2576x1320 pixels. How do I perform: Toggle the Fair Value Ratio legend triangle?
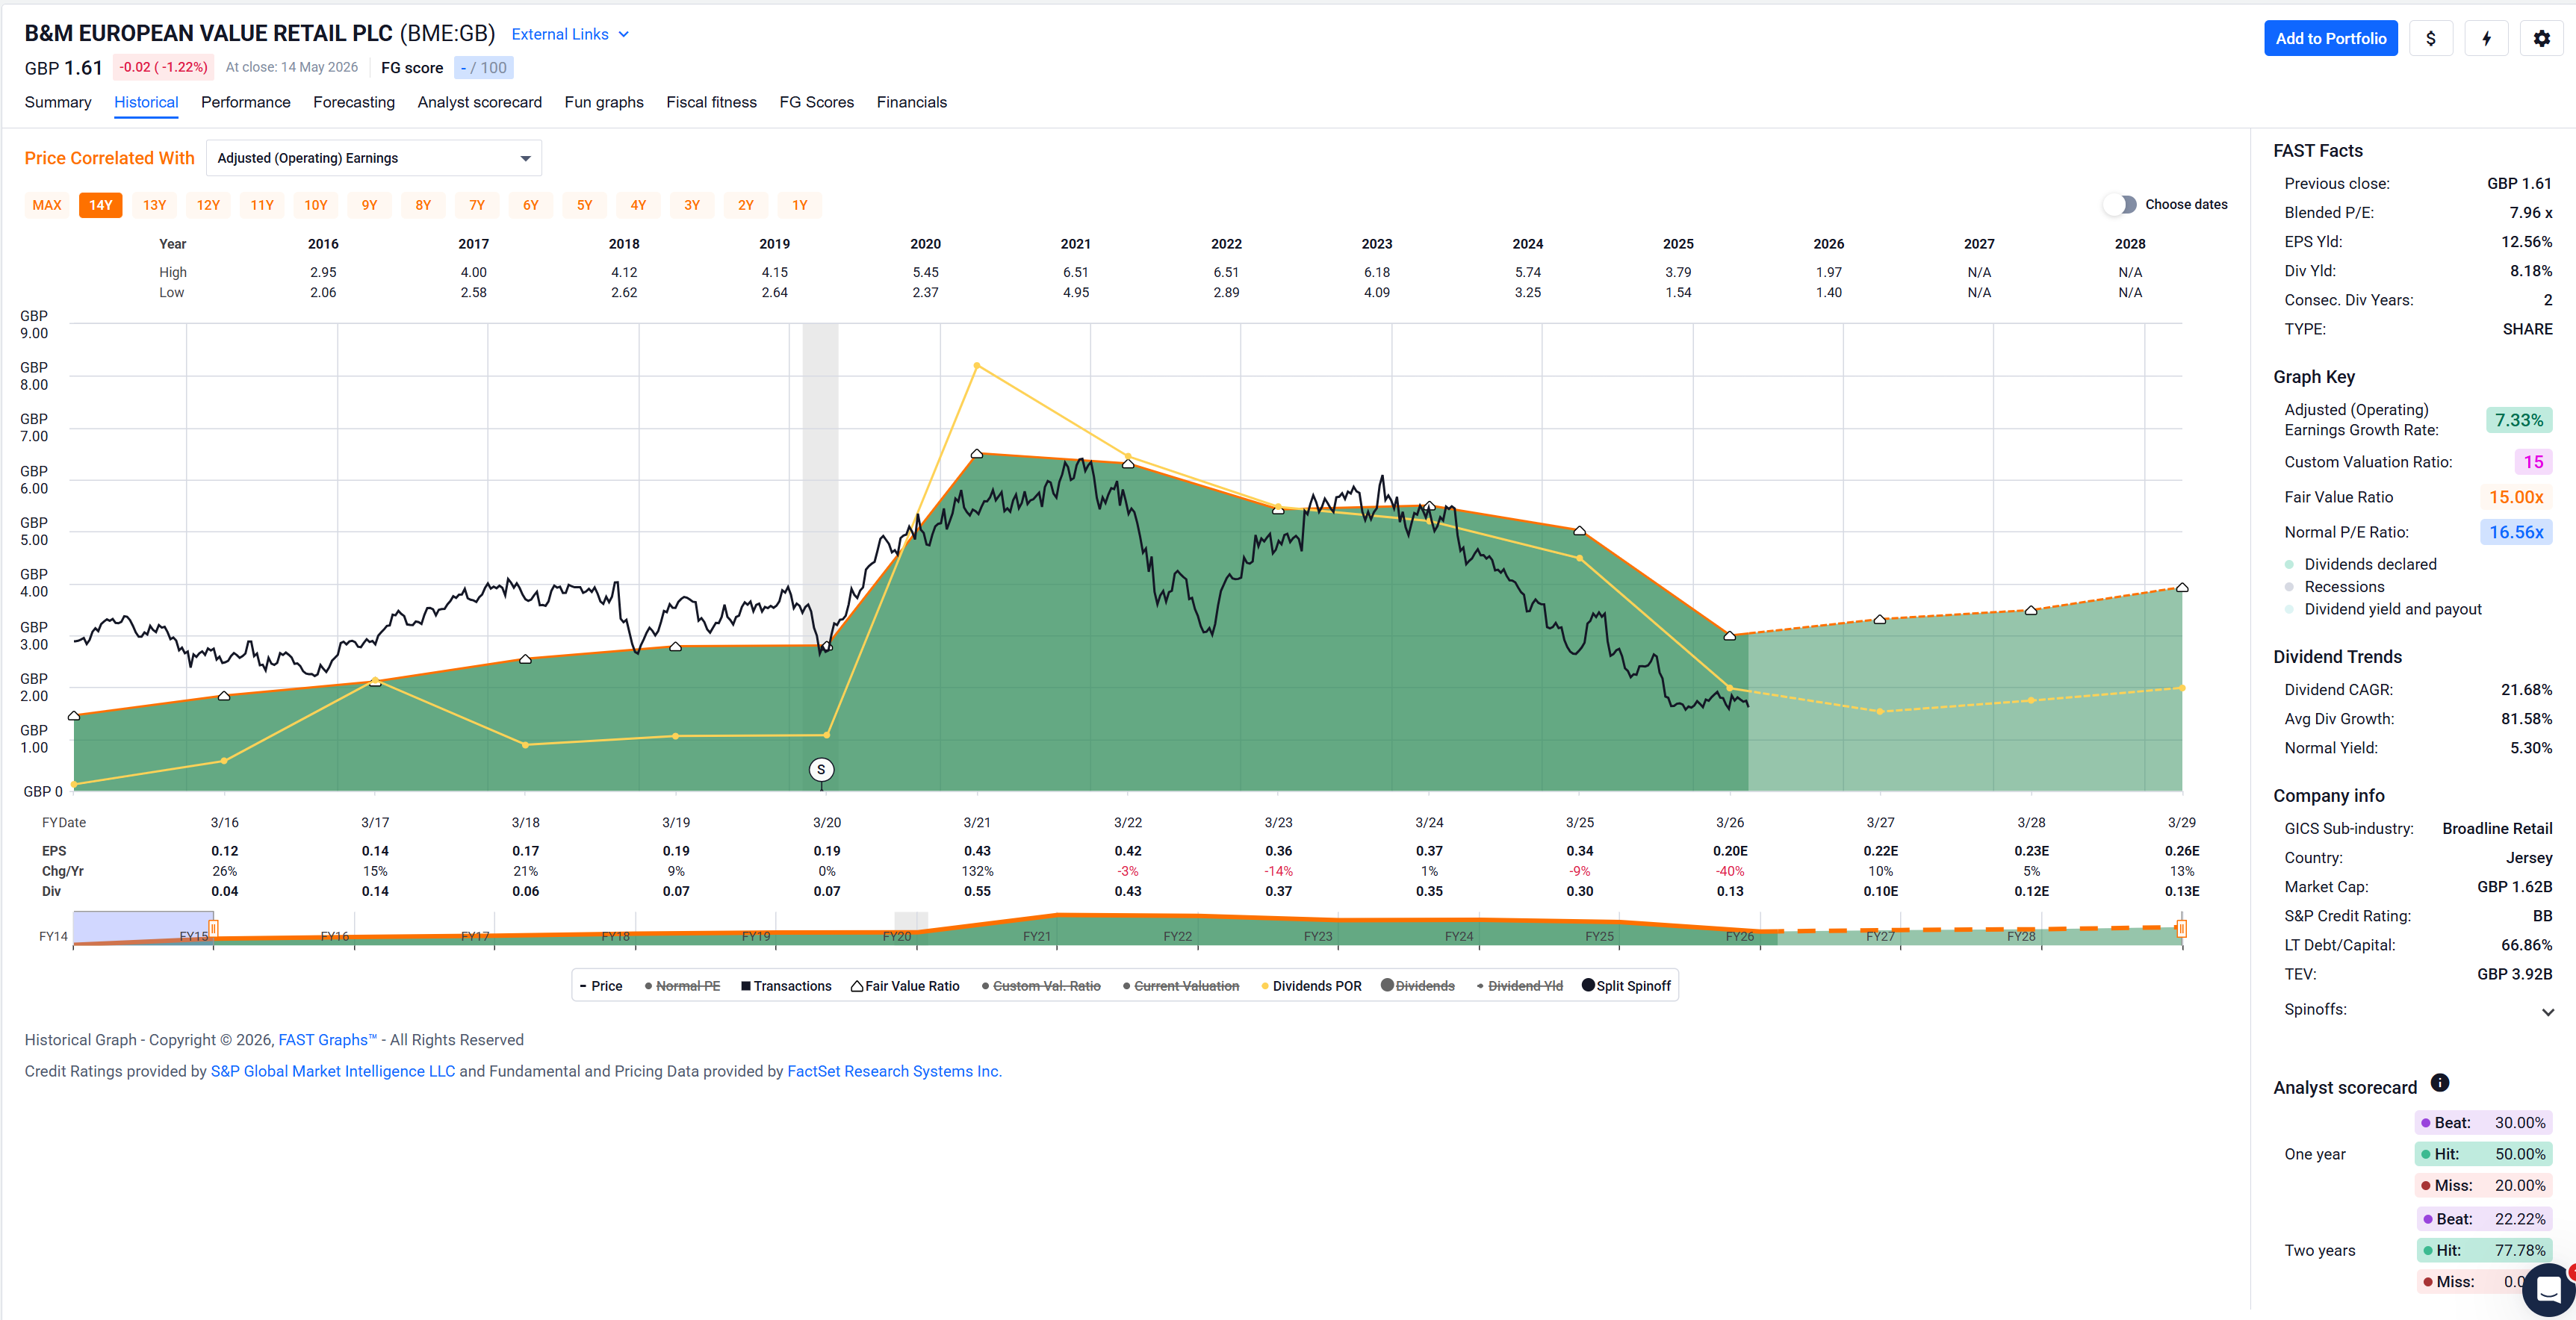(x=857, y=986)
